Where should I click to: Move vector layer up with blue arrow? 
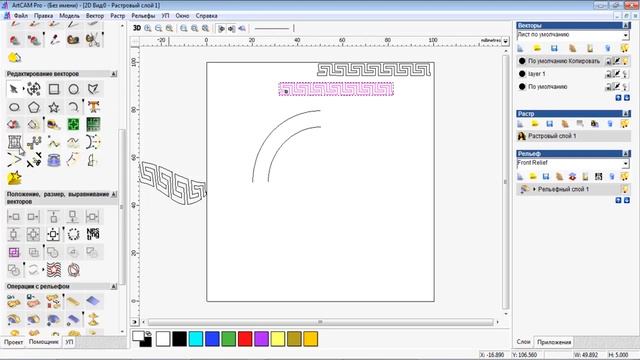[x=618, y=98]
